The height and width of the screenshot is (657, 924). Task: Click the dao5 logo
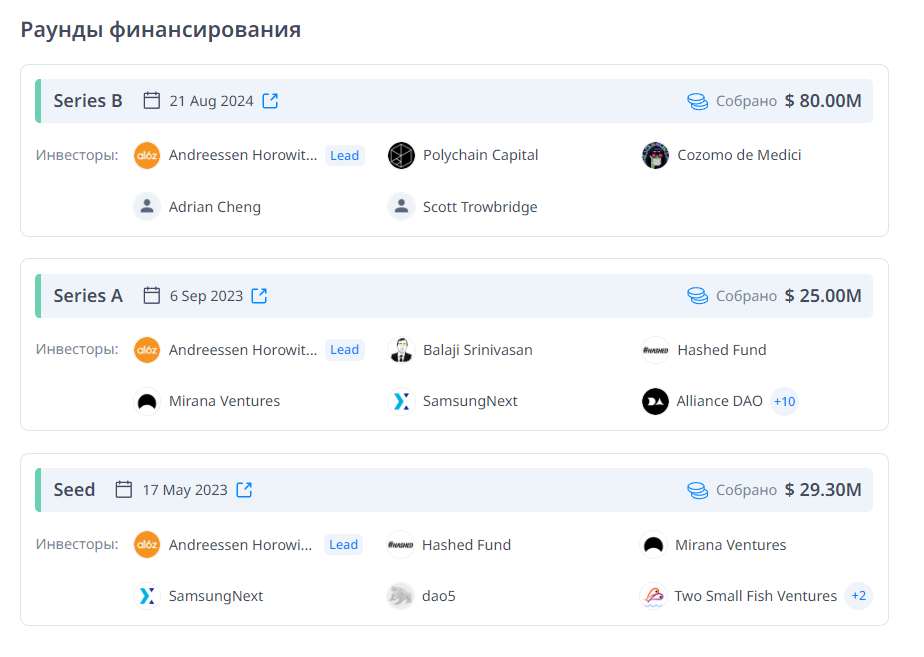(400, 596)
